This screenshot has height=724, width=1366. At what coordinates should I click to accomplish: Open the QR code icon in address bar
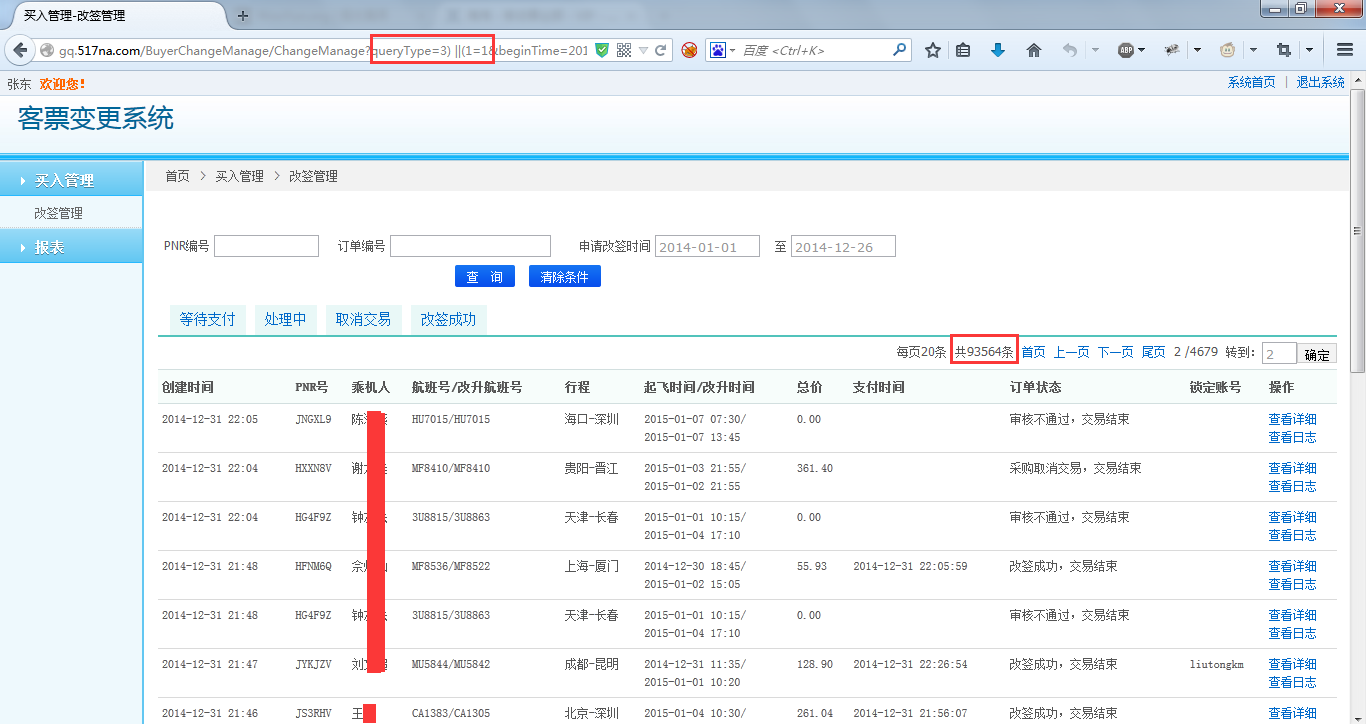pyautogui.click(x=624, y=50)
